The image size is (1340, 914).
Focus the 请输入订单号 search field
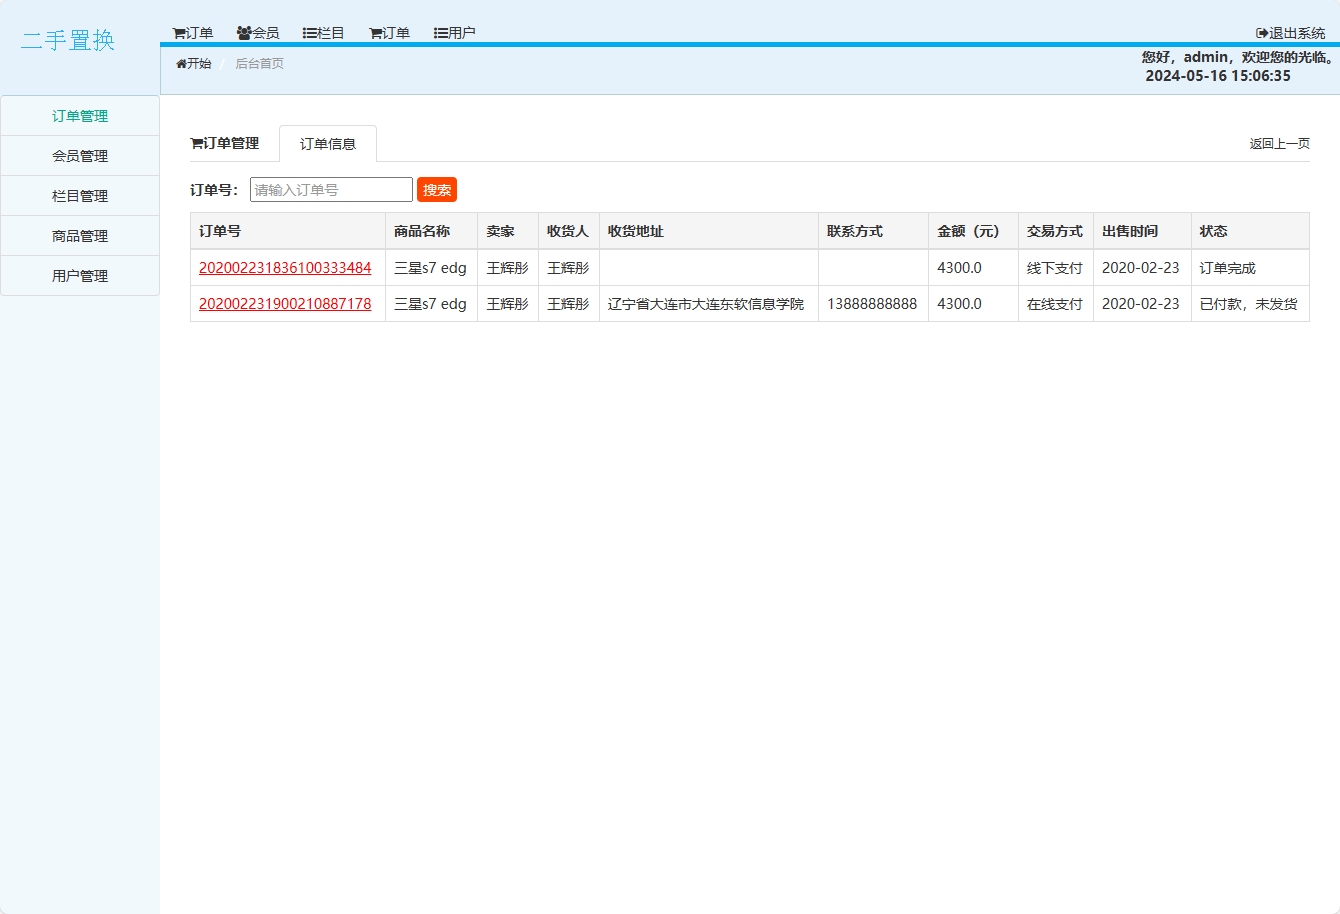click(331, 190)
